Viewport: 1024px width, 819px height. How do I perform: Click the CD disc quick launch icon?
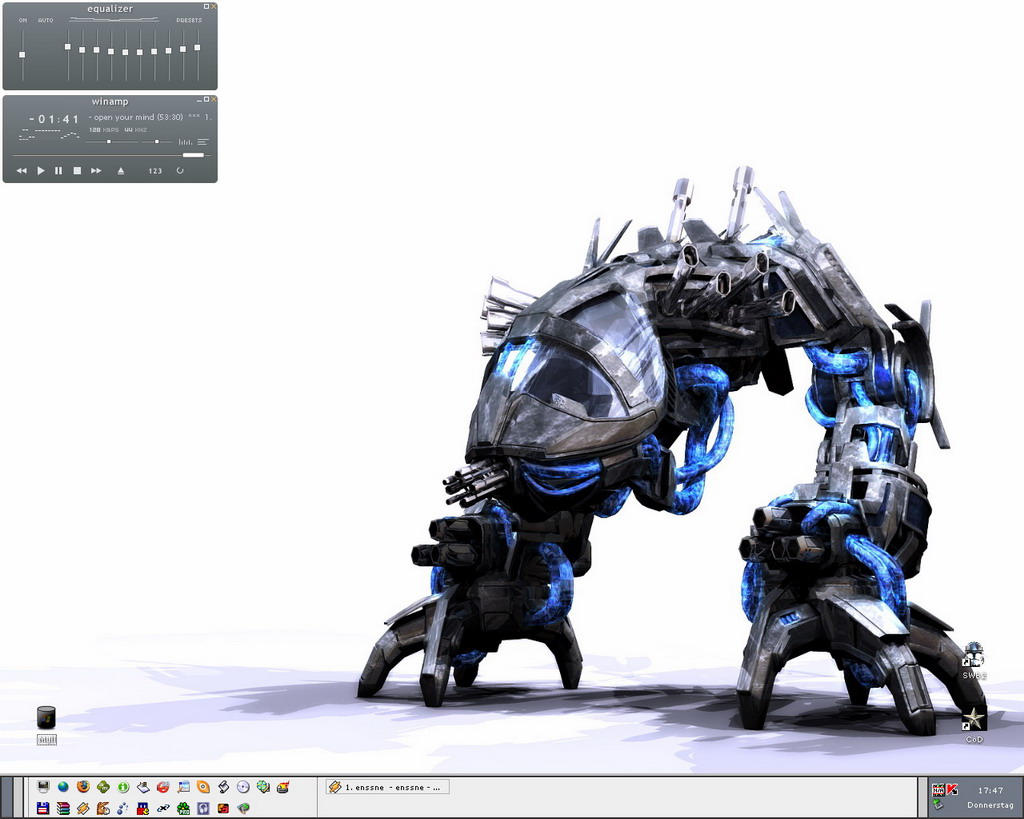[243, 787]
